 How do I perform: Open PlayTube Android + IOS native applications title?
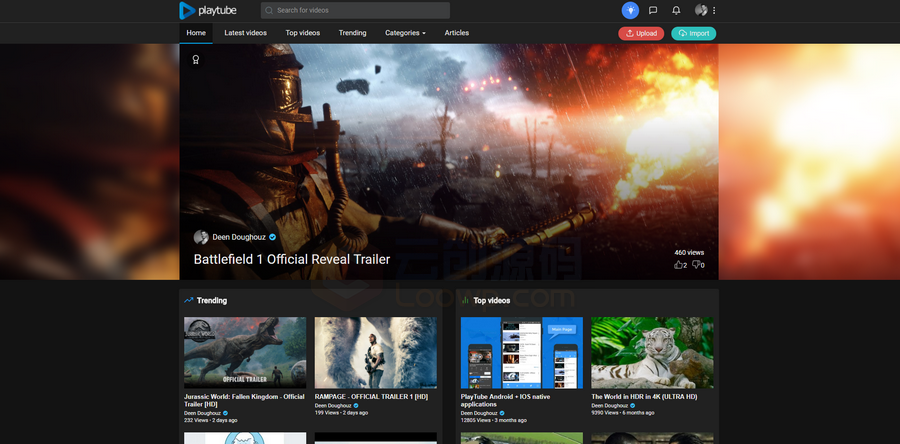pos(505,400)
